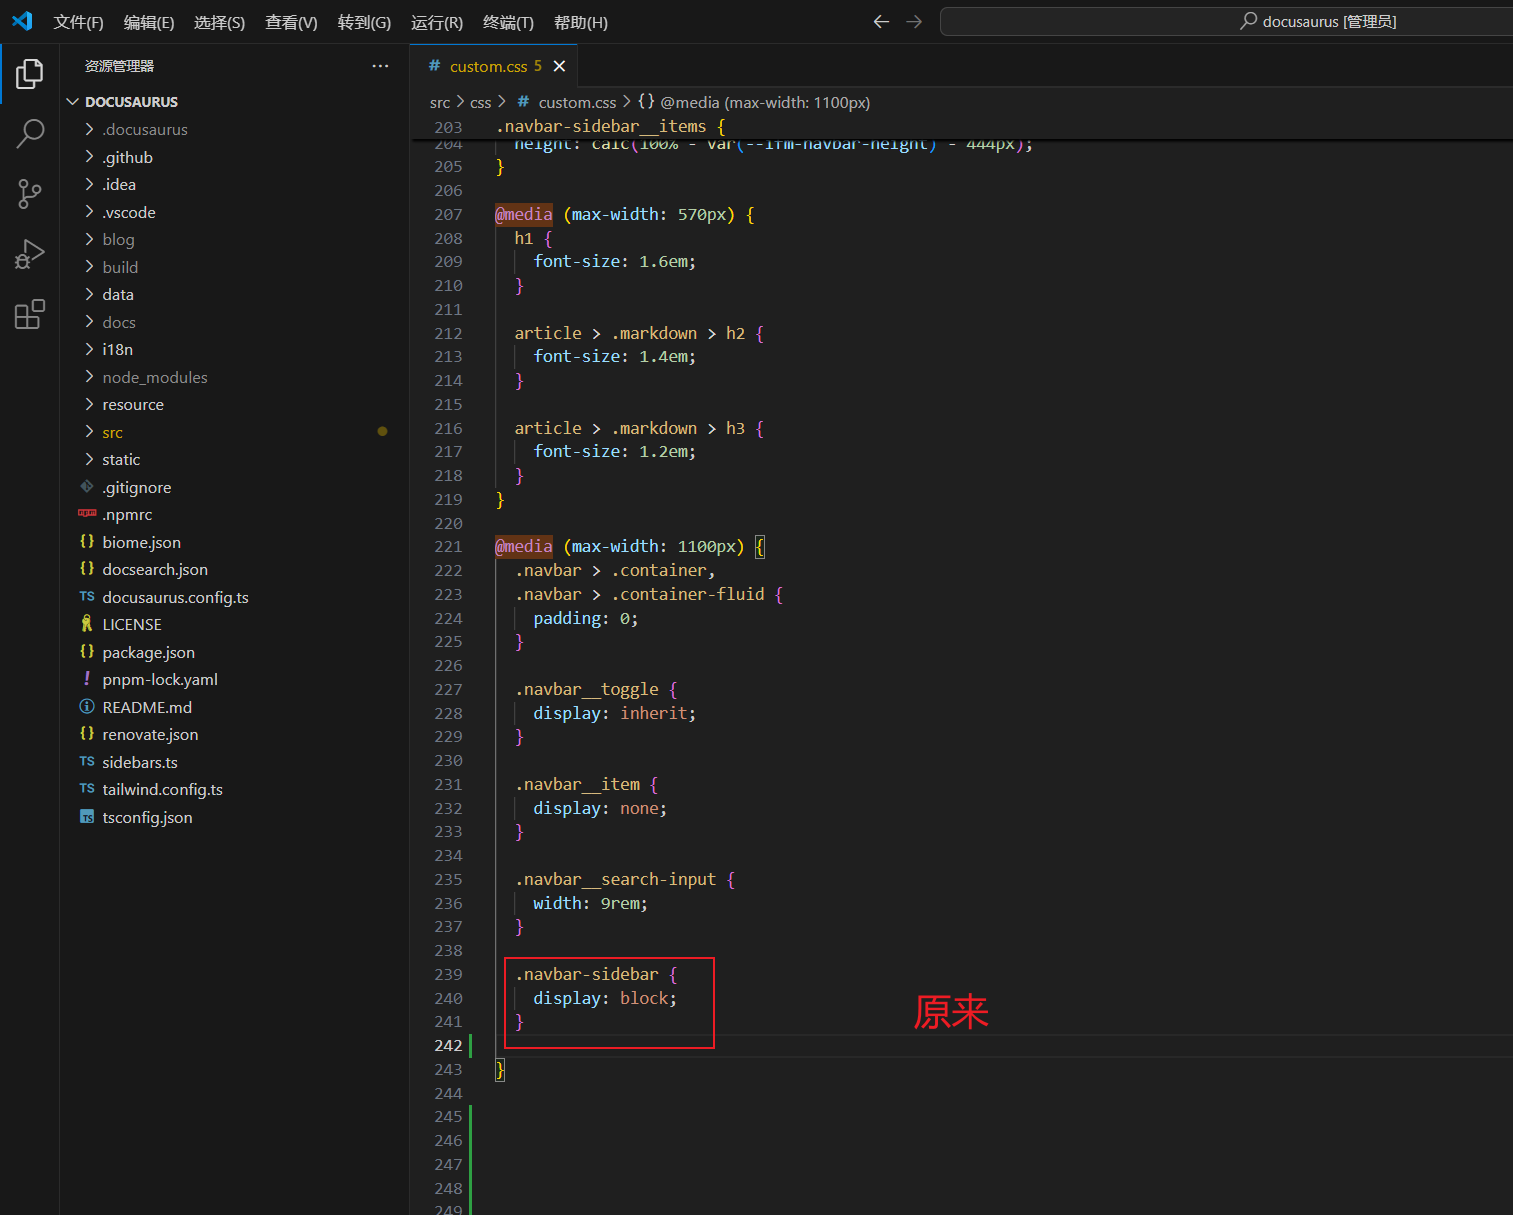Go forward with the right arrow
Image resolution: width=1513 pixels, height=1215 pixels.
point(914,22)
